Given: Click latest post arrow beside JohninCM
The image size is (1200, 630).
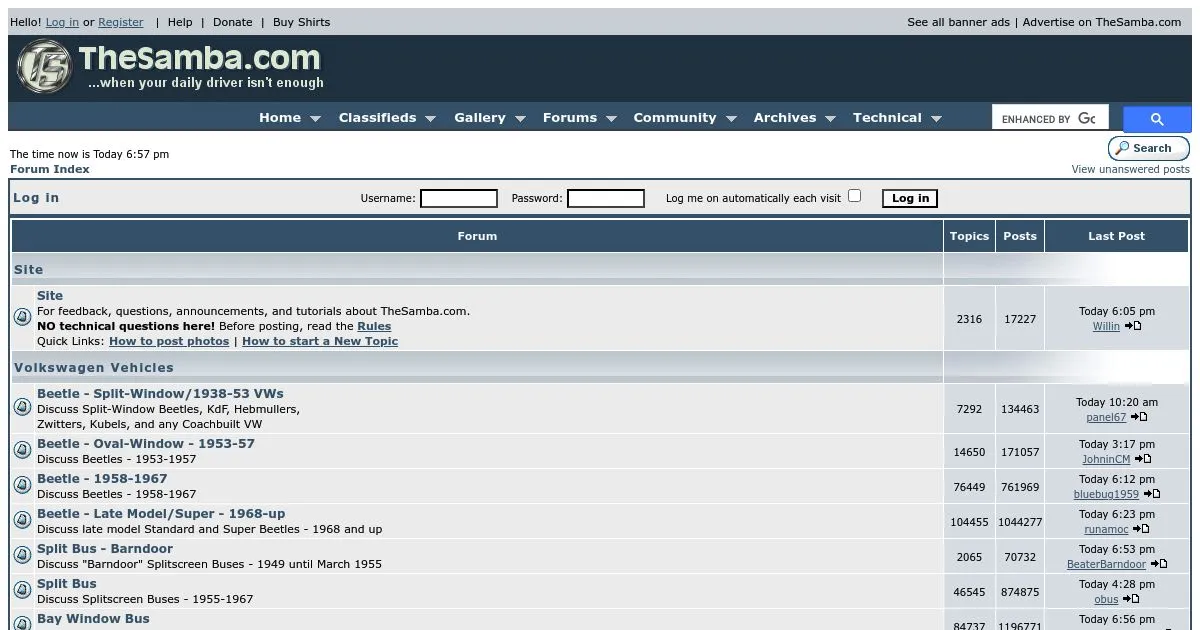Looking at the screenshot, I should pyautogui.click(x=1142, y=459).
